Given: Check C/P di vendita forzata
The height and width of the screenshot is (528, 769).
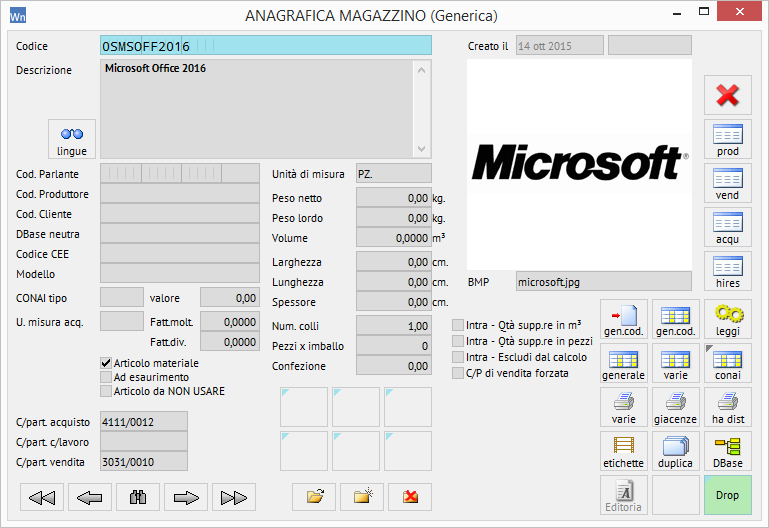Looking at the screenshot, I should pos(458,373).
